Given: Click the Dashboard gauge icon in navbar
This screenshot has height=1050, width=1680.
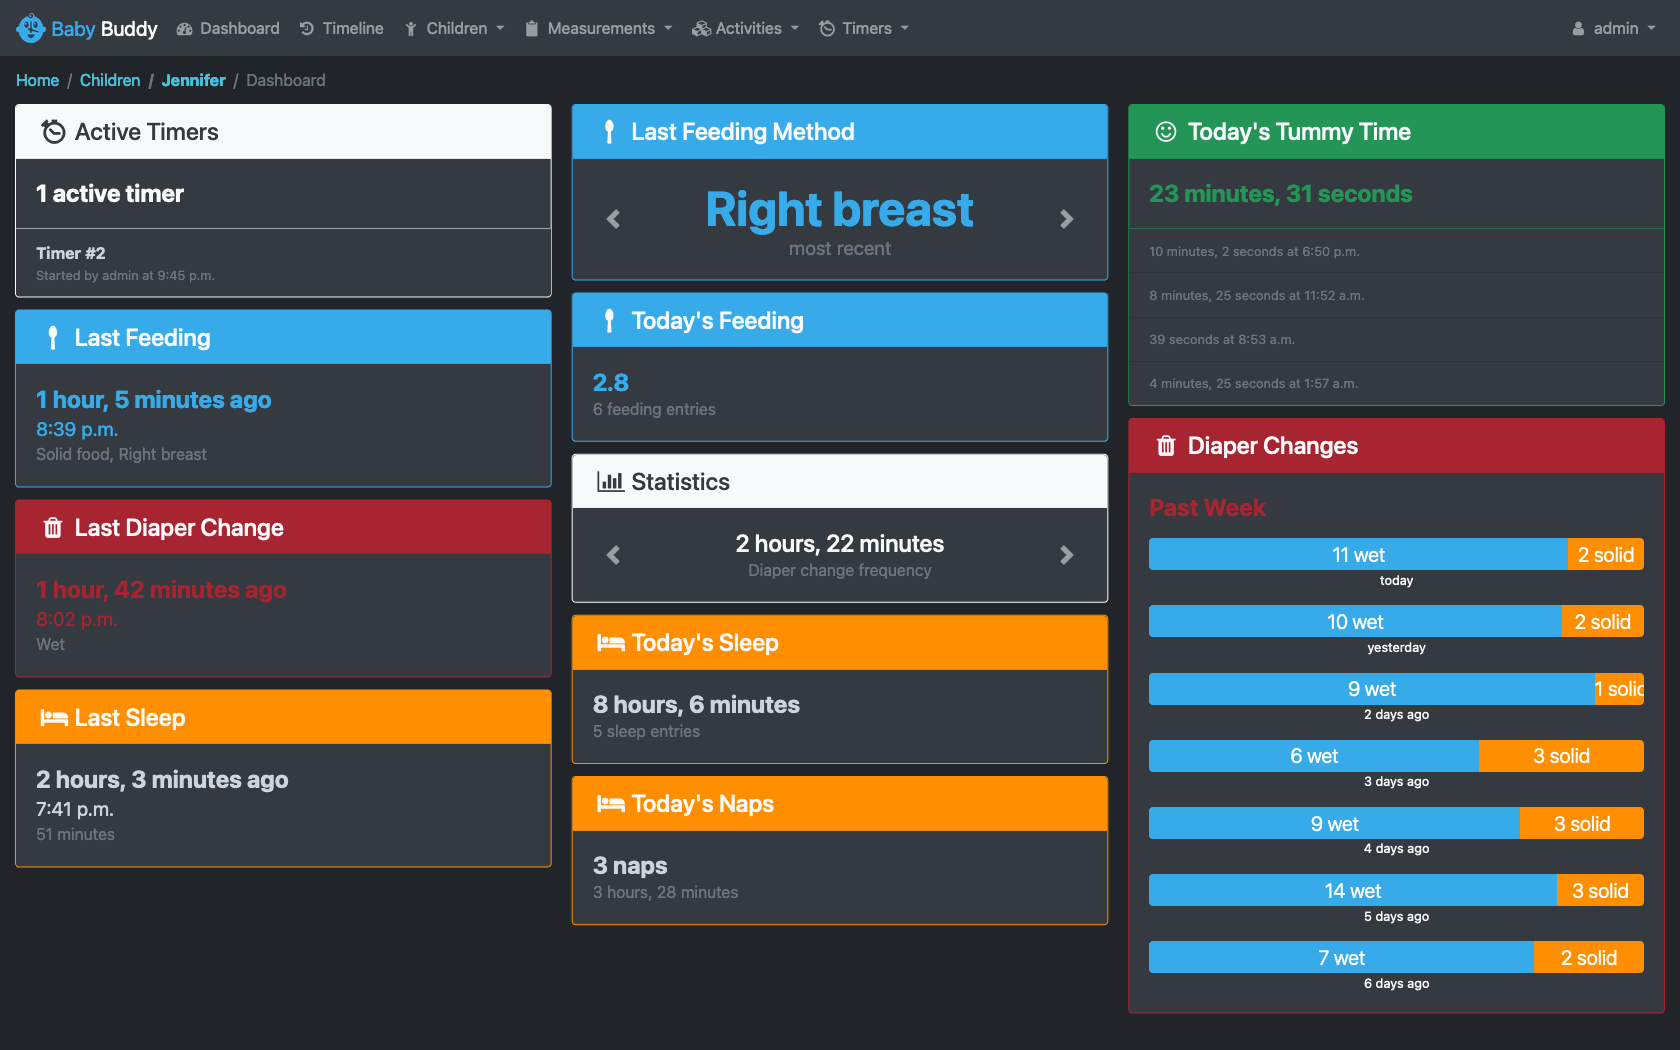Looking at the screenshot, I should [184, 29].
